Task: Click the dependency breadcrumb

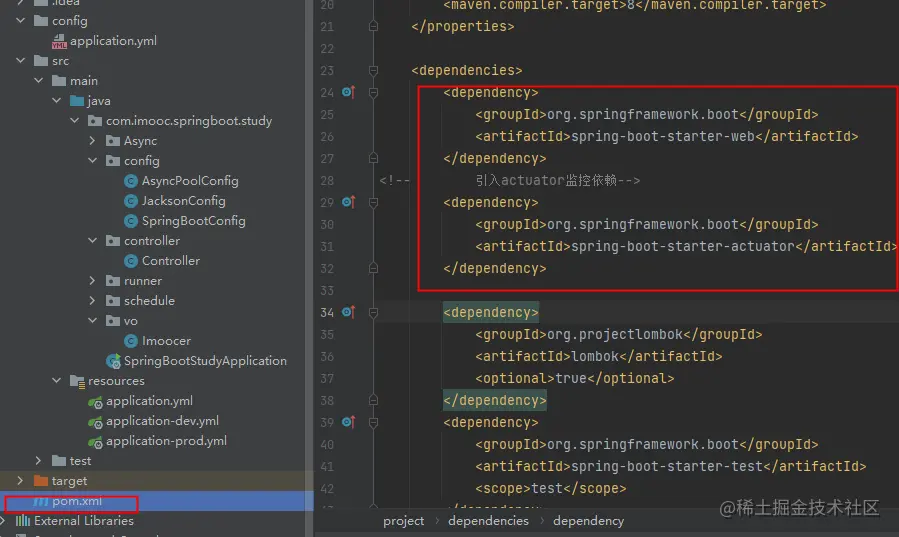Action: (588, 521)
